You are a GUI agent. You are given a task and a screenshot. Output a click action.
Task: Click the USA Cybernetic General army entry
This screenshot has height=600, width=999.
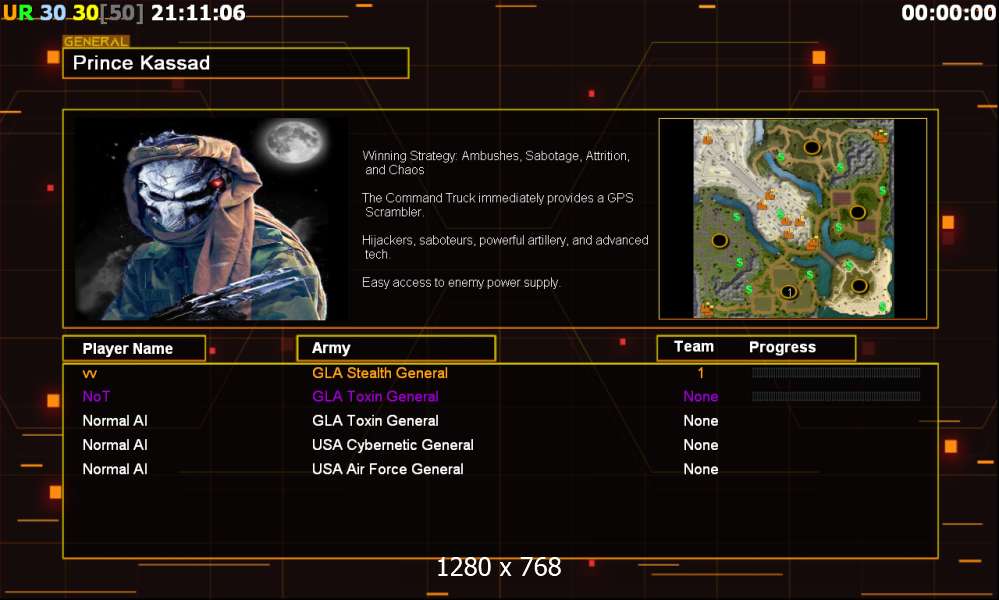[392, 445]
